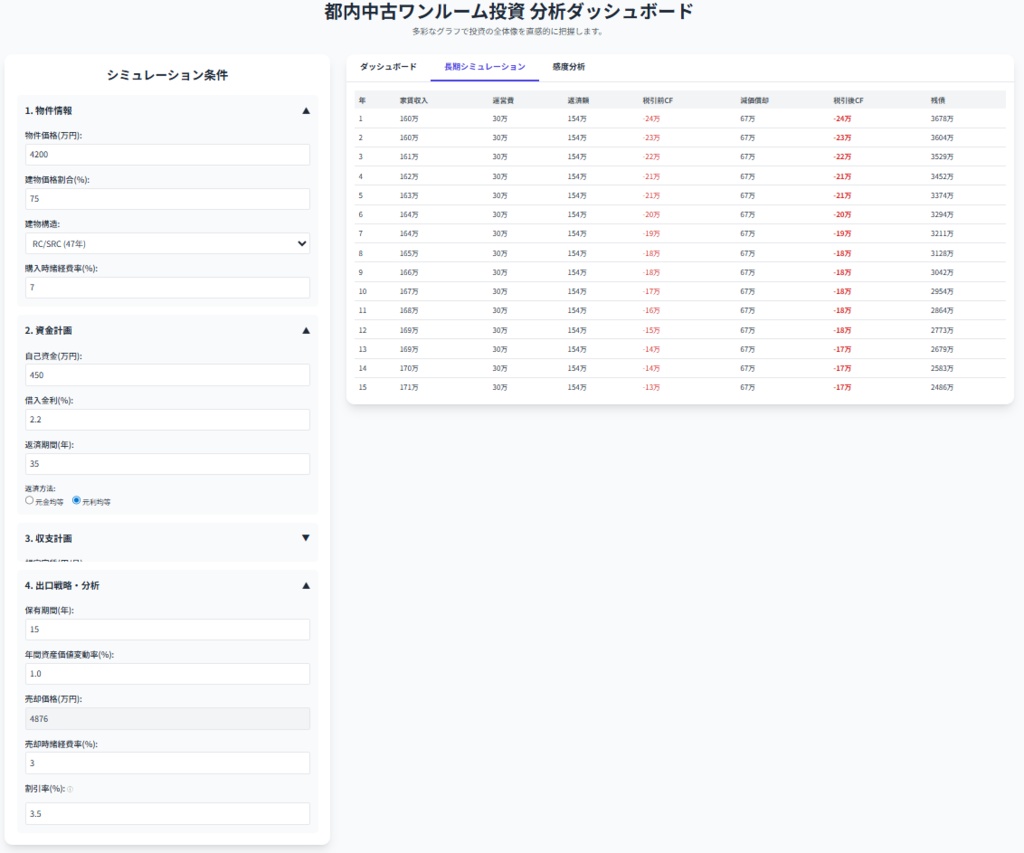The width and height of the screenshot is (1024, 853).
Task: Open the 建物構造 RC/SRC (47年) dropdown
Action: (167, 244)
